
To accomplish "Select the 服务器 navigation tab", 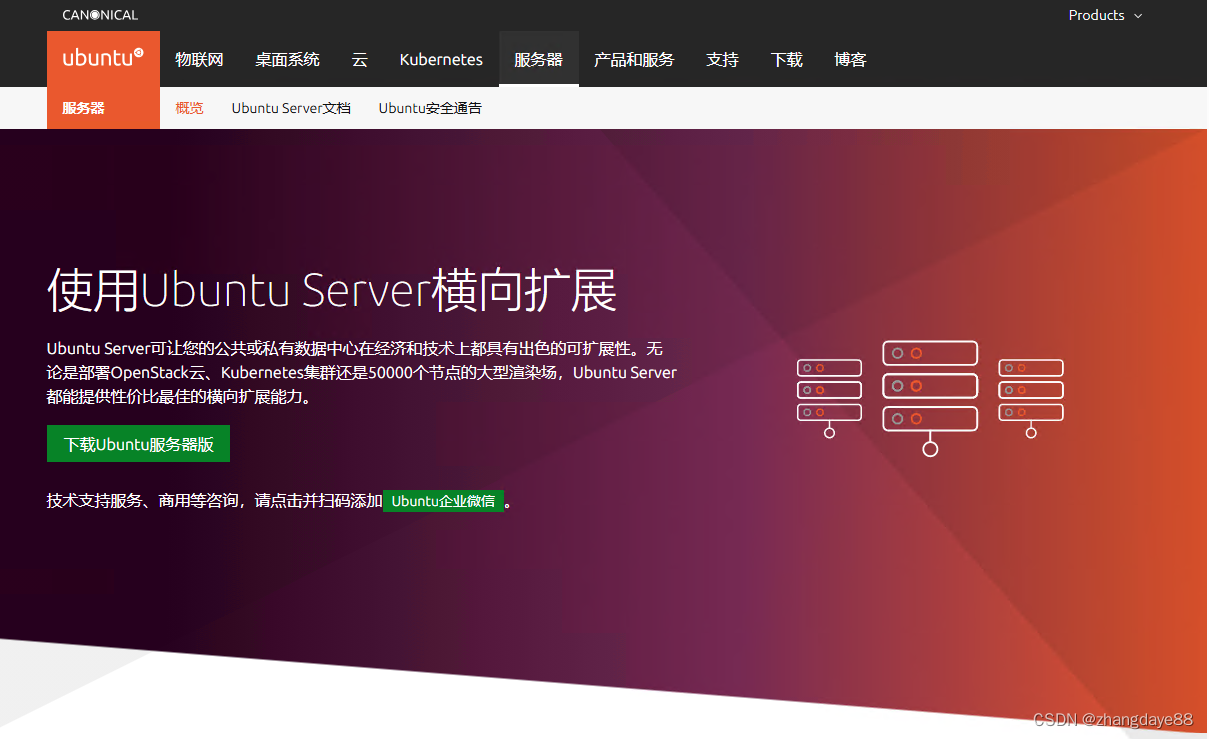I will pyautogui.click(x=538, y=60).
